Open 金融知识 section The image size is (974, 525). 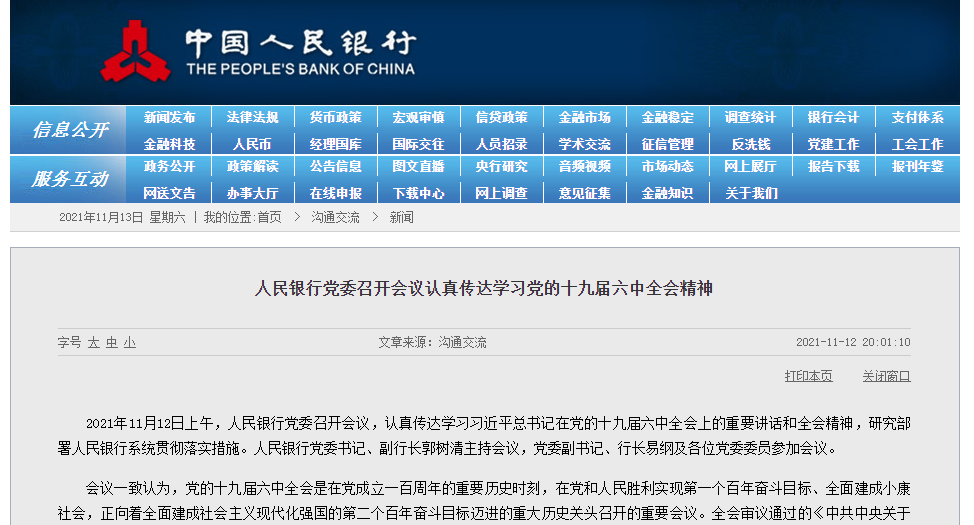coord(668,193)
